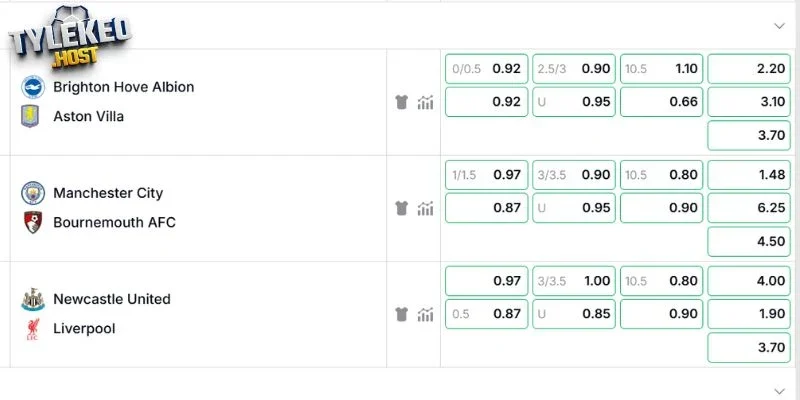The image size is (800, 400).
Task: Click the jersey icon for Brighton vs Aston Villa
Action: point(402,102)
